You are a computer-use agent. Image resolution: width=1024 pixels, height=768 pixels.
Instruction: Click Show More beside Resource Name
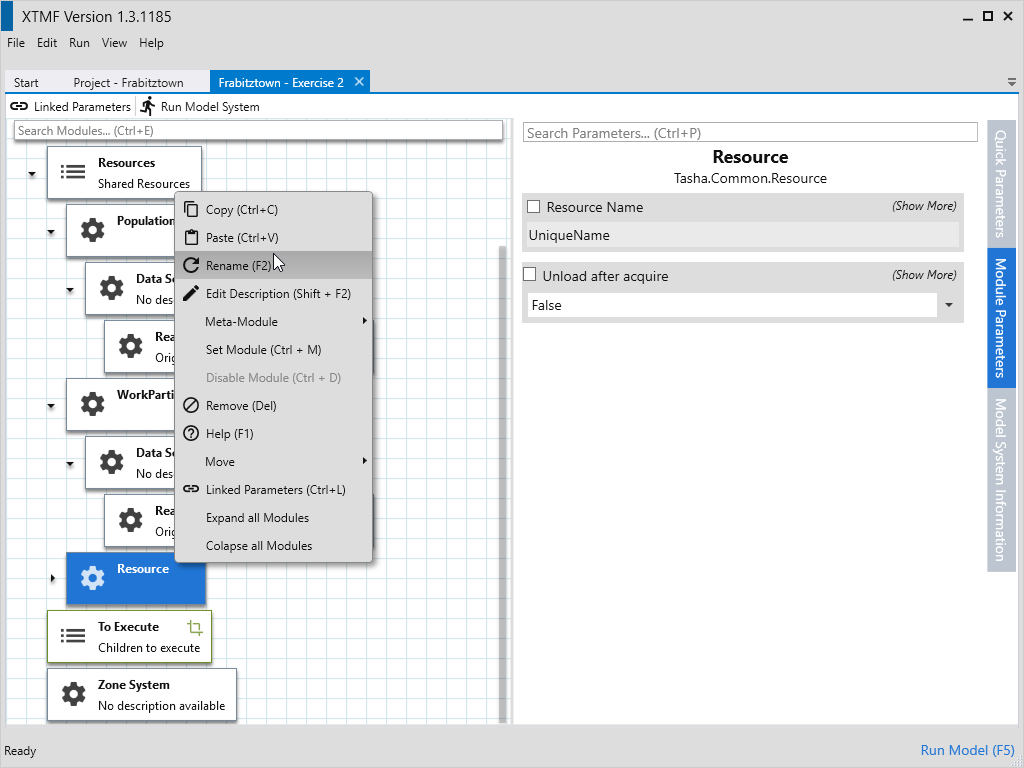(924, 206)
